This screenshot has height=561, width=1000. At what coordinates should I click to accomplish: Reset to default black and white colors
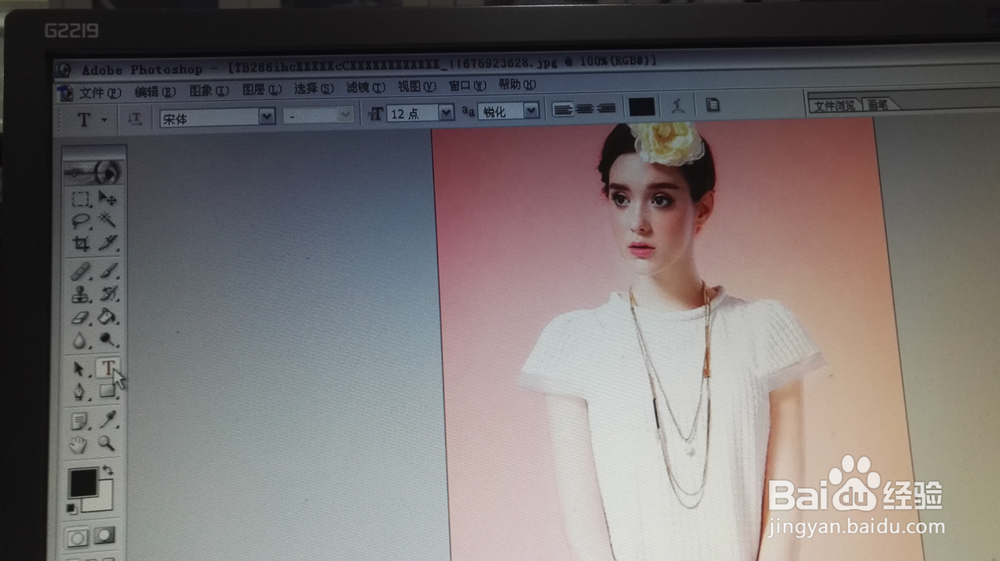point(72,509)
